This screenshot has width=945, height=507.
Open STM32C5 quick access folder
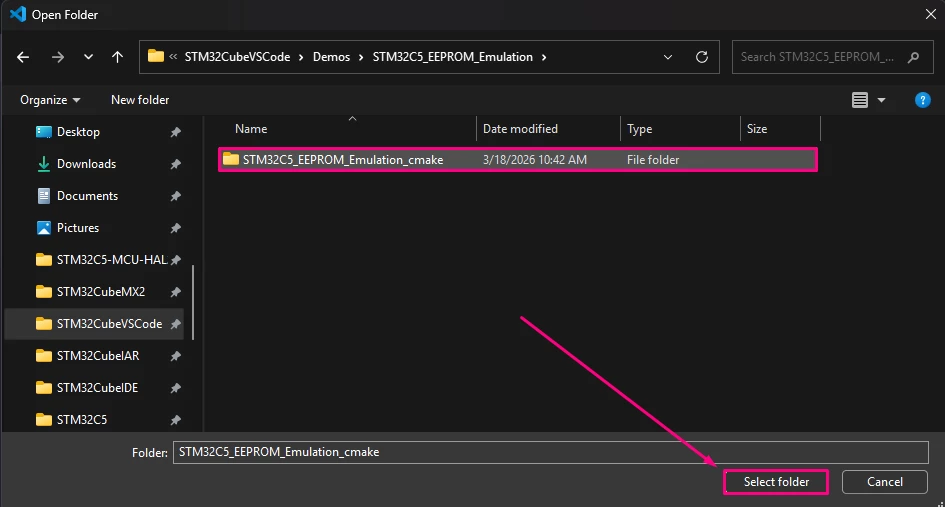coord(81,420)
